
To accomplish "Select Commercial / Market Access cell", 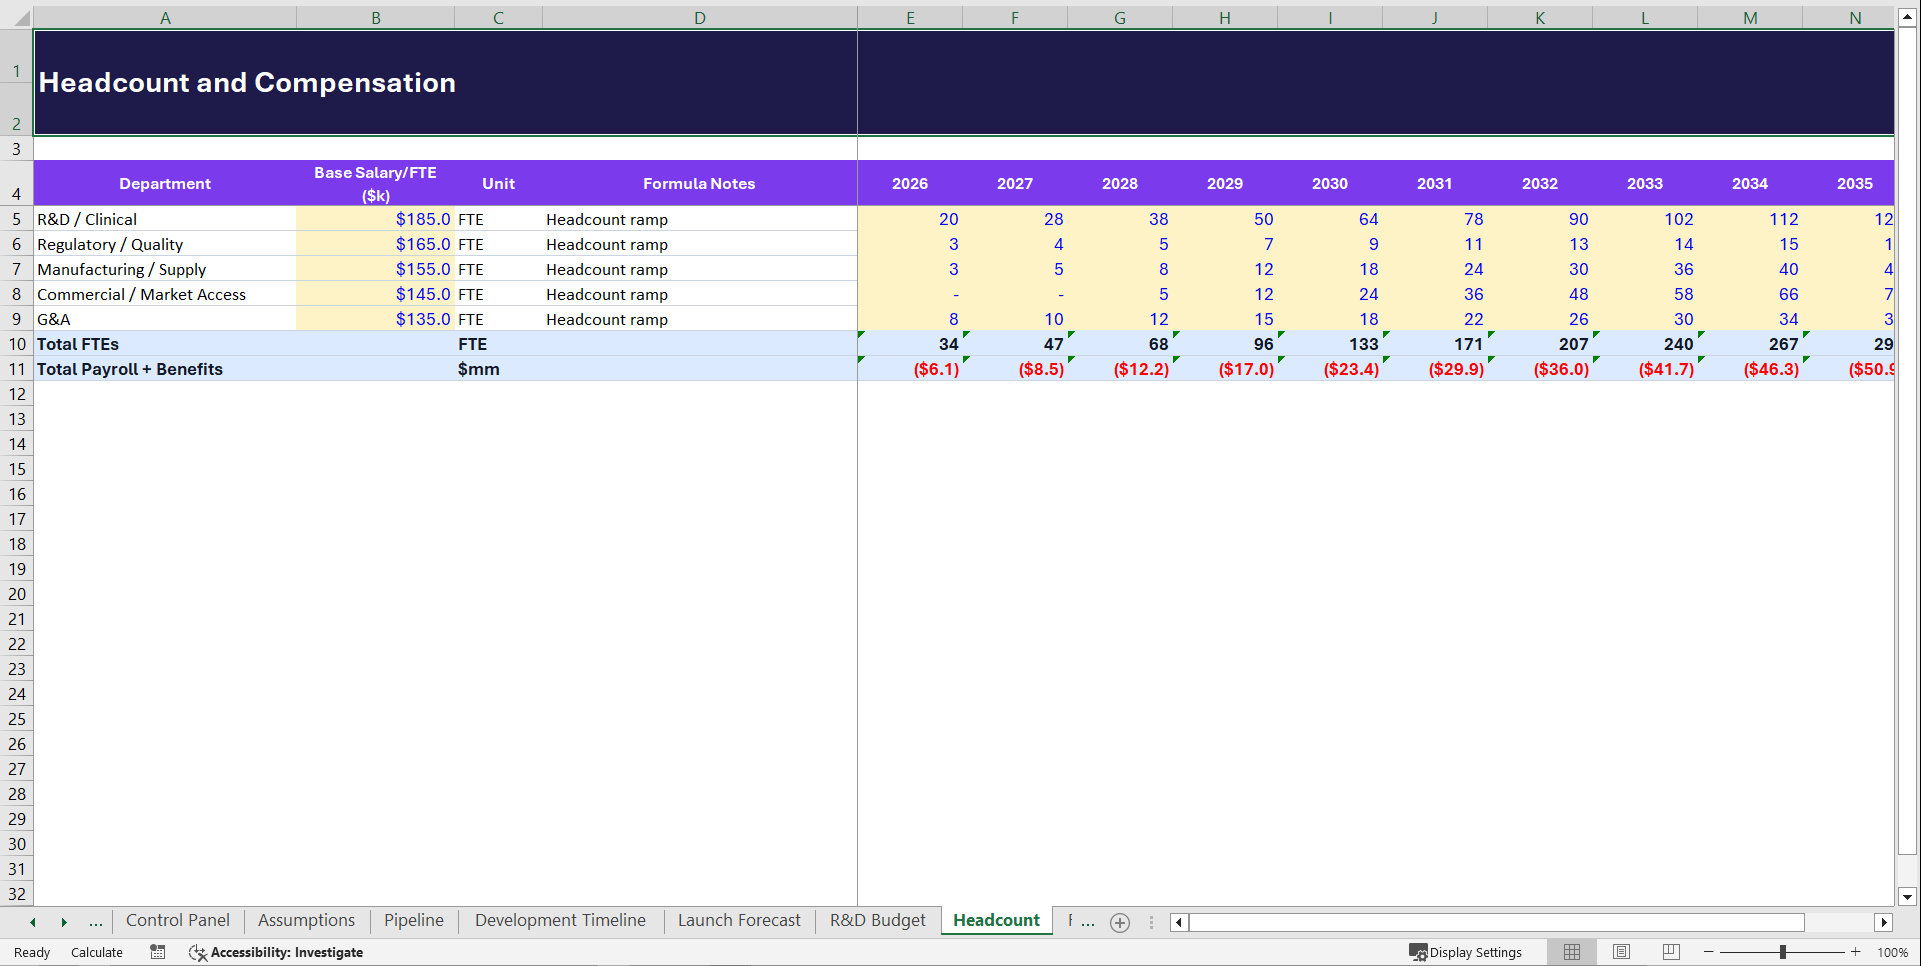I will [165, 294].
